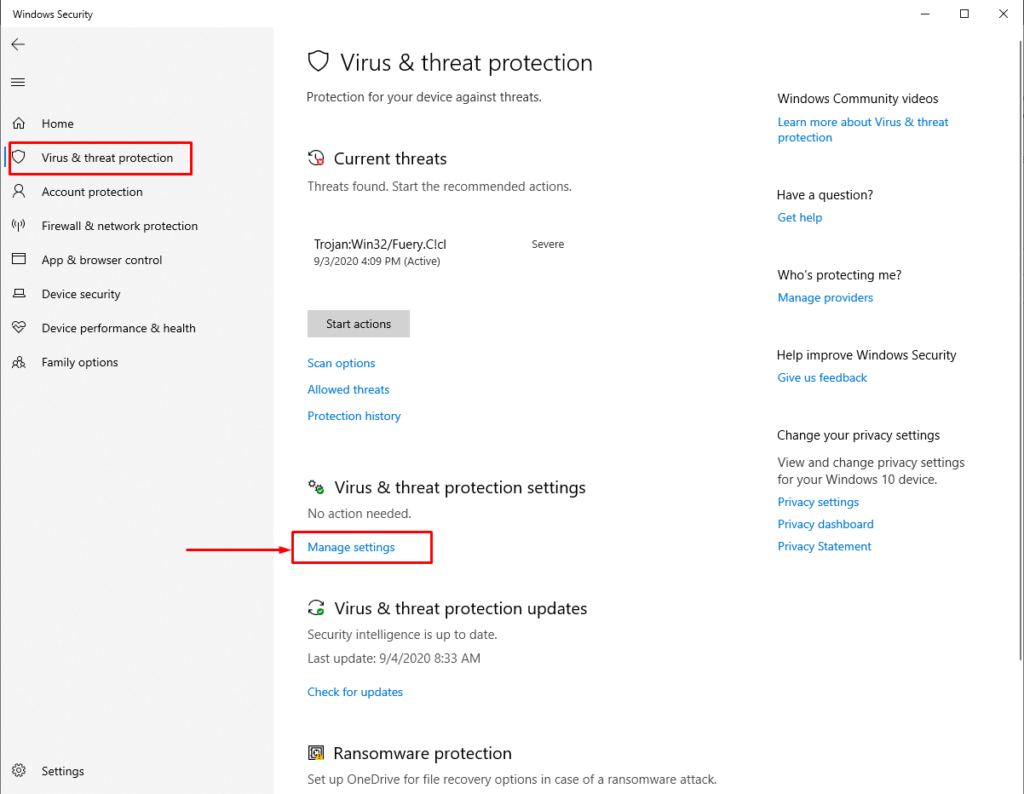
Task: Open the Manage providers link
Action: [825, 298]
